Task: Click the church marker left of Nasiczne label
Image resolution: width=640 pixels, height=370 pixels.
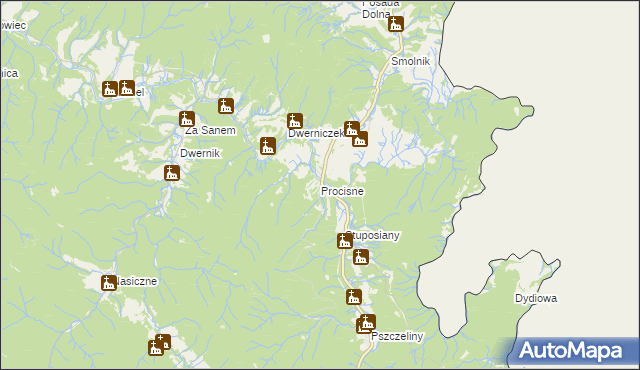Action: [109, 283]
